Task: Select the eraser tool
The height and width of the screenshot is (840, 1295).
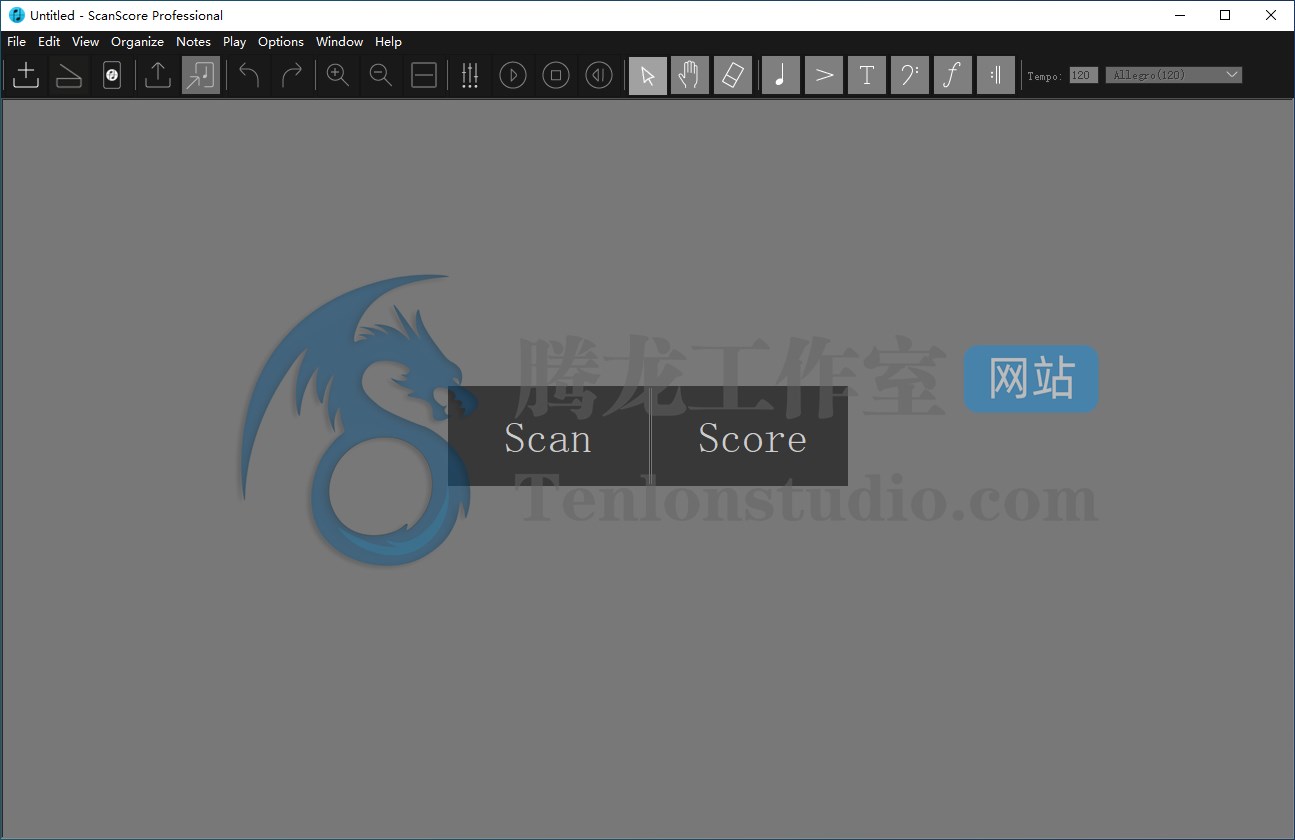Action: [x=733, y=76]
